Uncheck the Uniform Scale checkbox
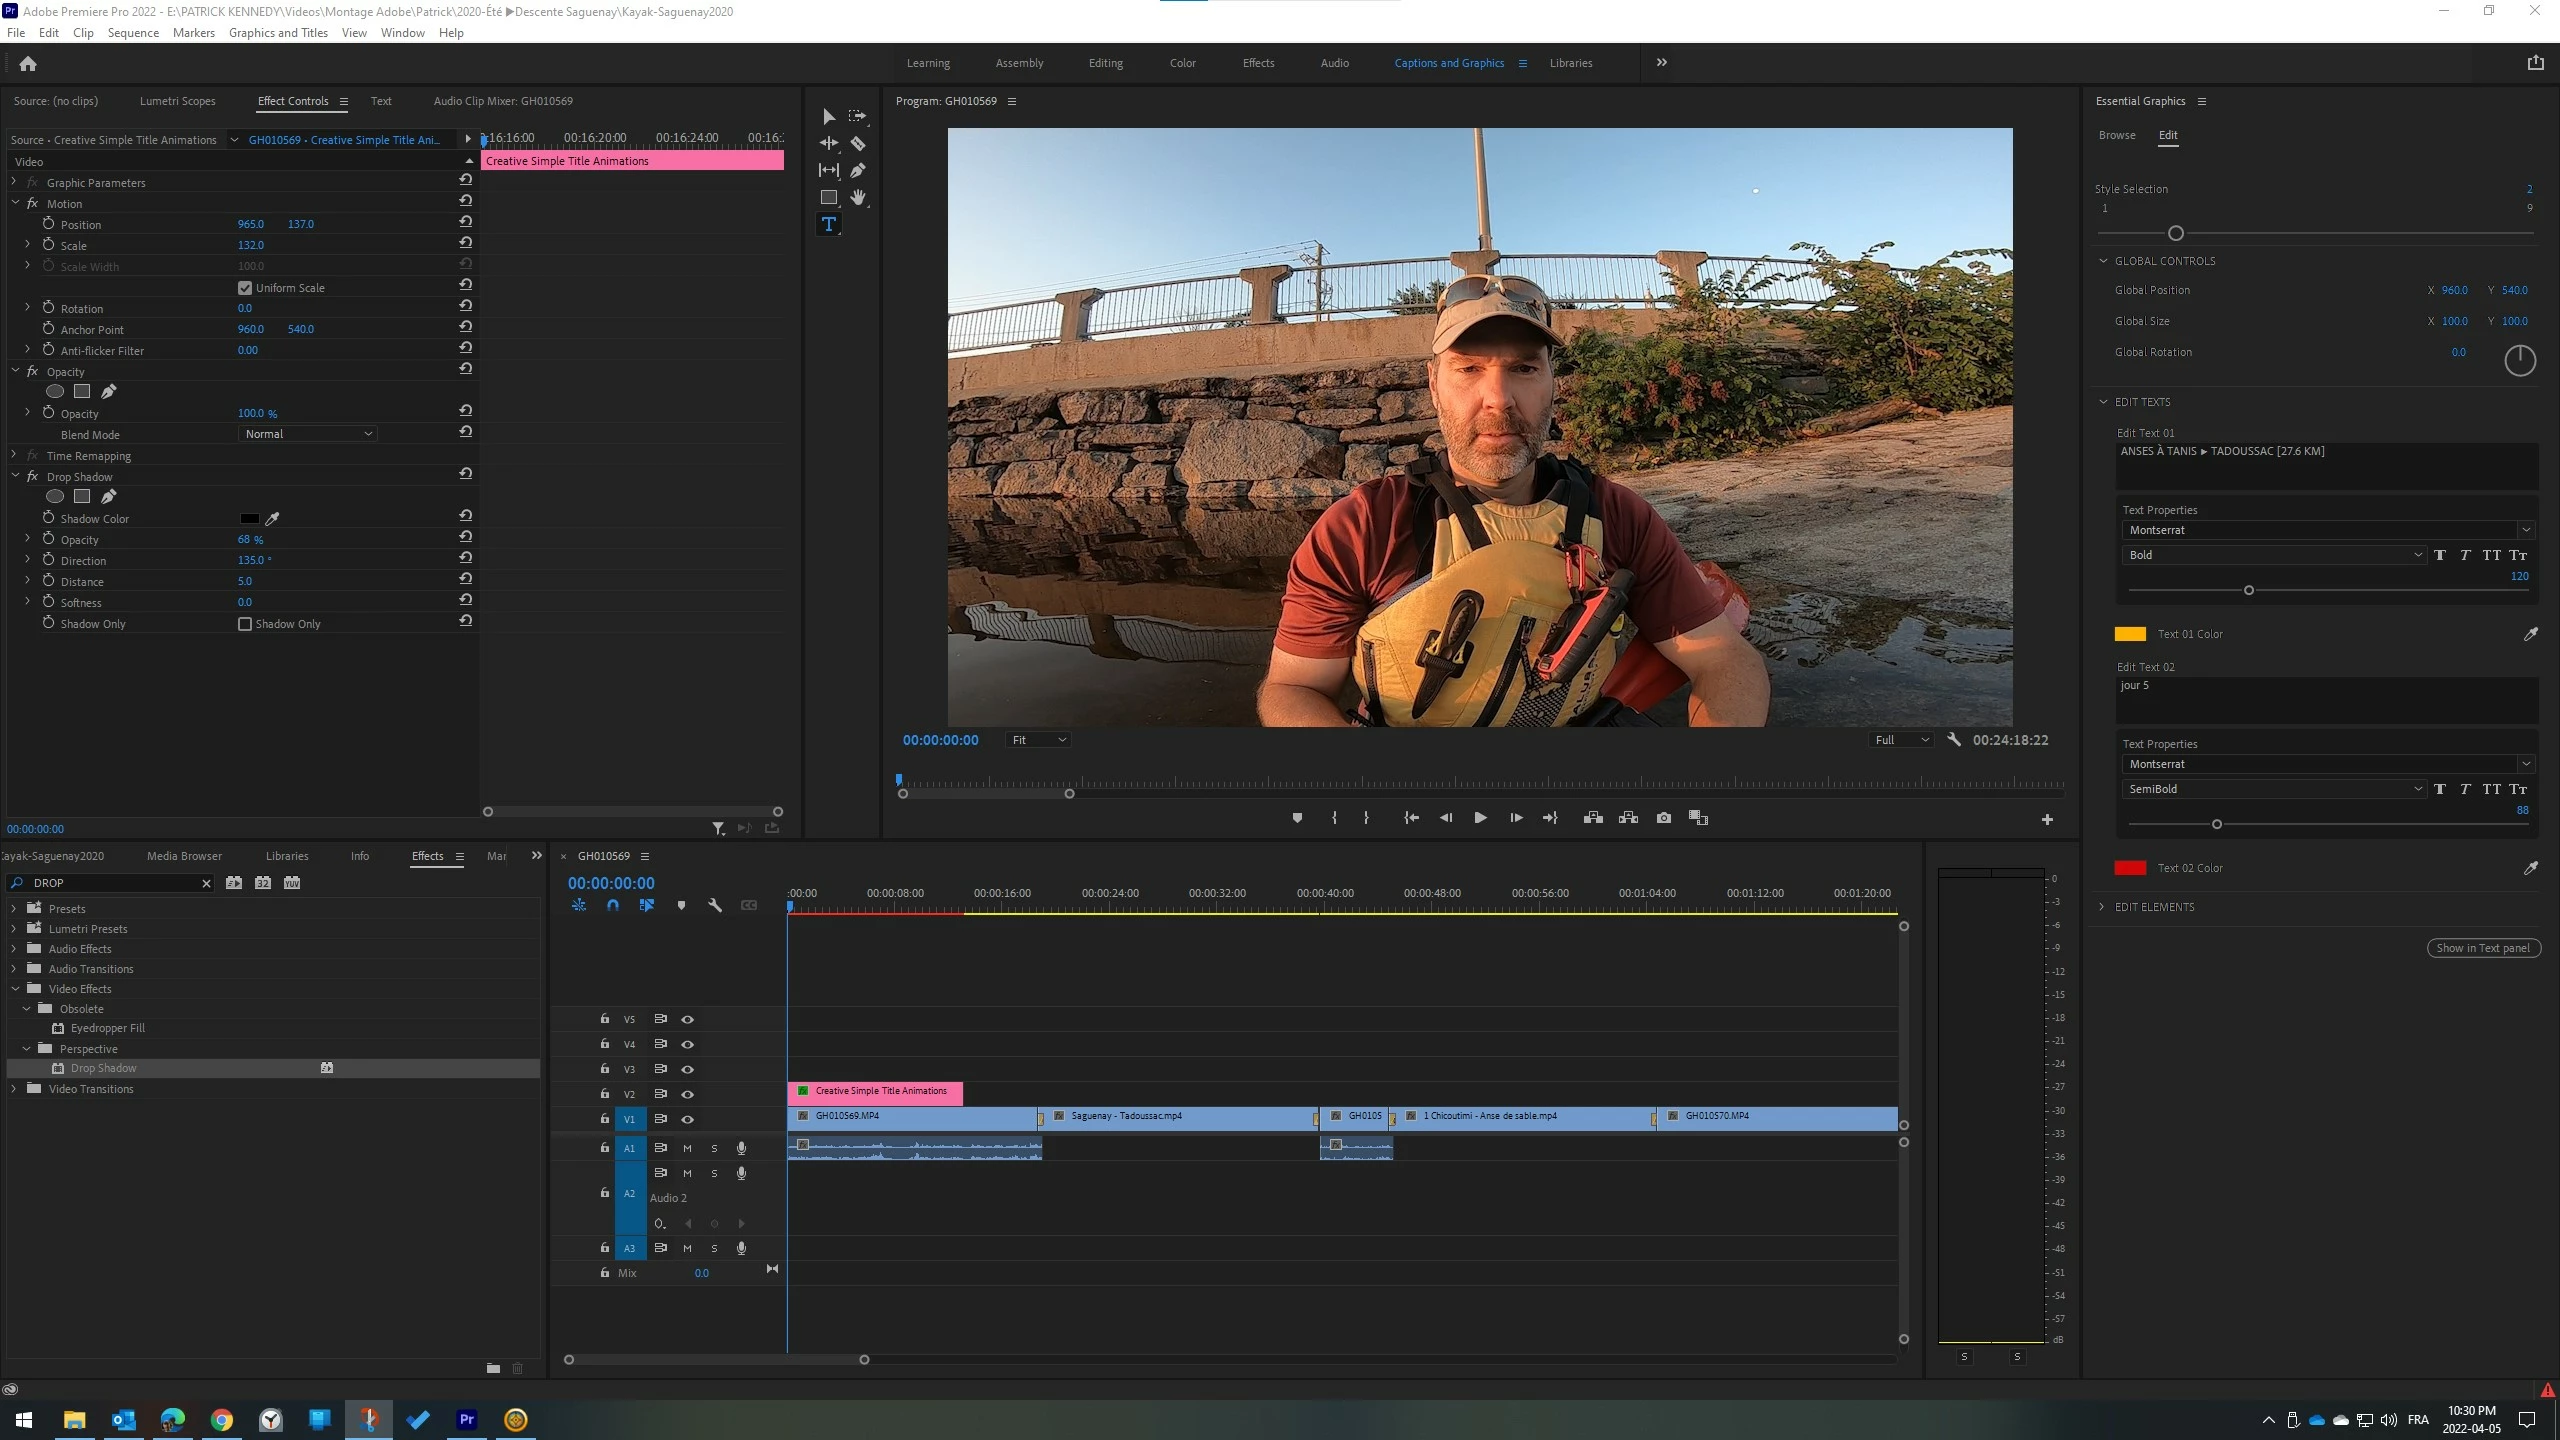Image resolution: width=2560 pixels, height=1440 pixels. [x=245, y=288]
